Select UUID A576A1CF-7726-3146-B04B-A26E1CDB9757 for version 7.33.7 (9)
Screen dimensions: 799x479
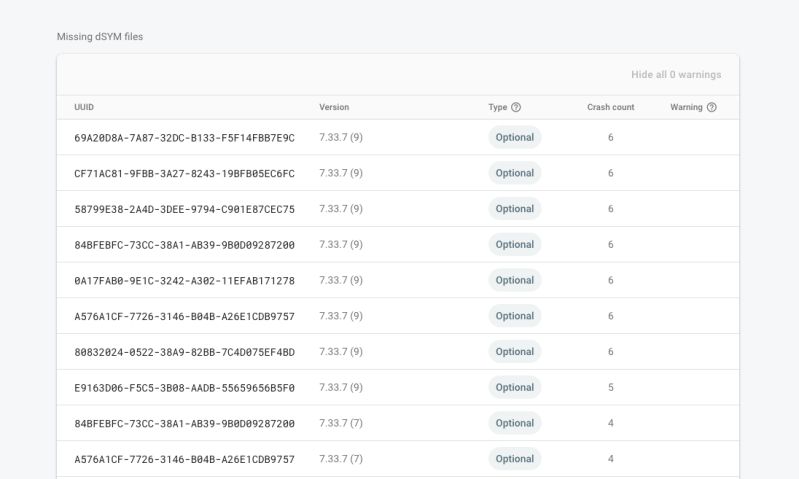[x=184, y=316]
